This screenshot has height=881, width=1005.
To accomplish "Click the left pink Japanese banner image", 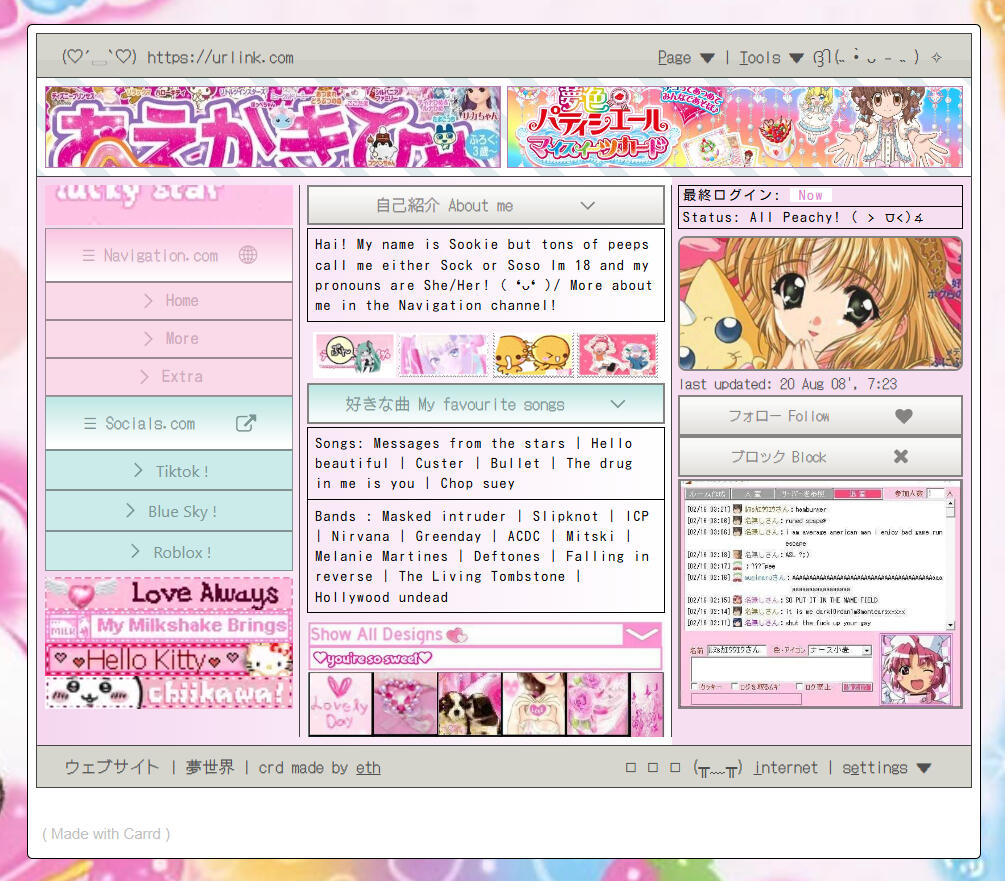I will pyautogui.click(x=273, y=127).
